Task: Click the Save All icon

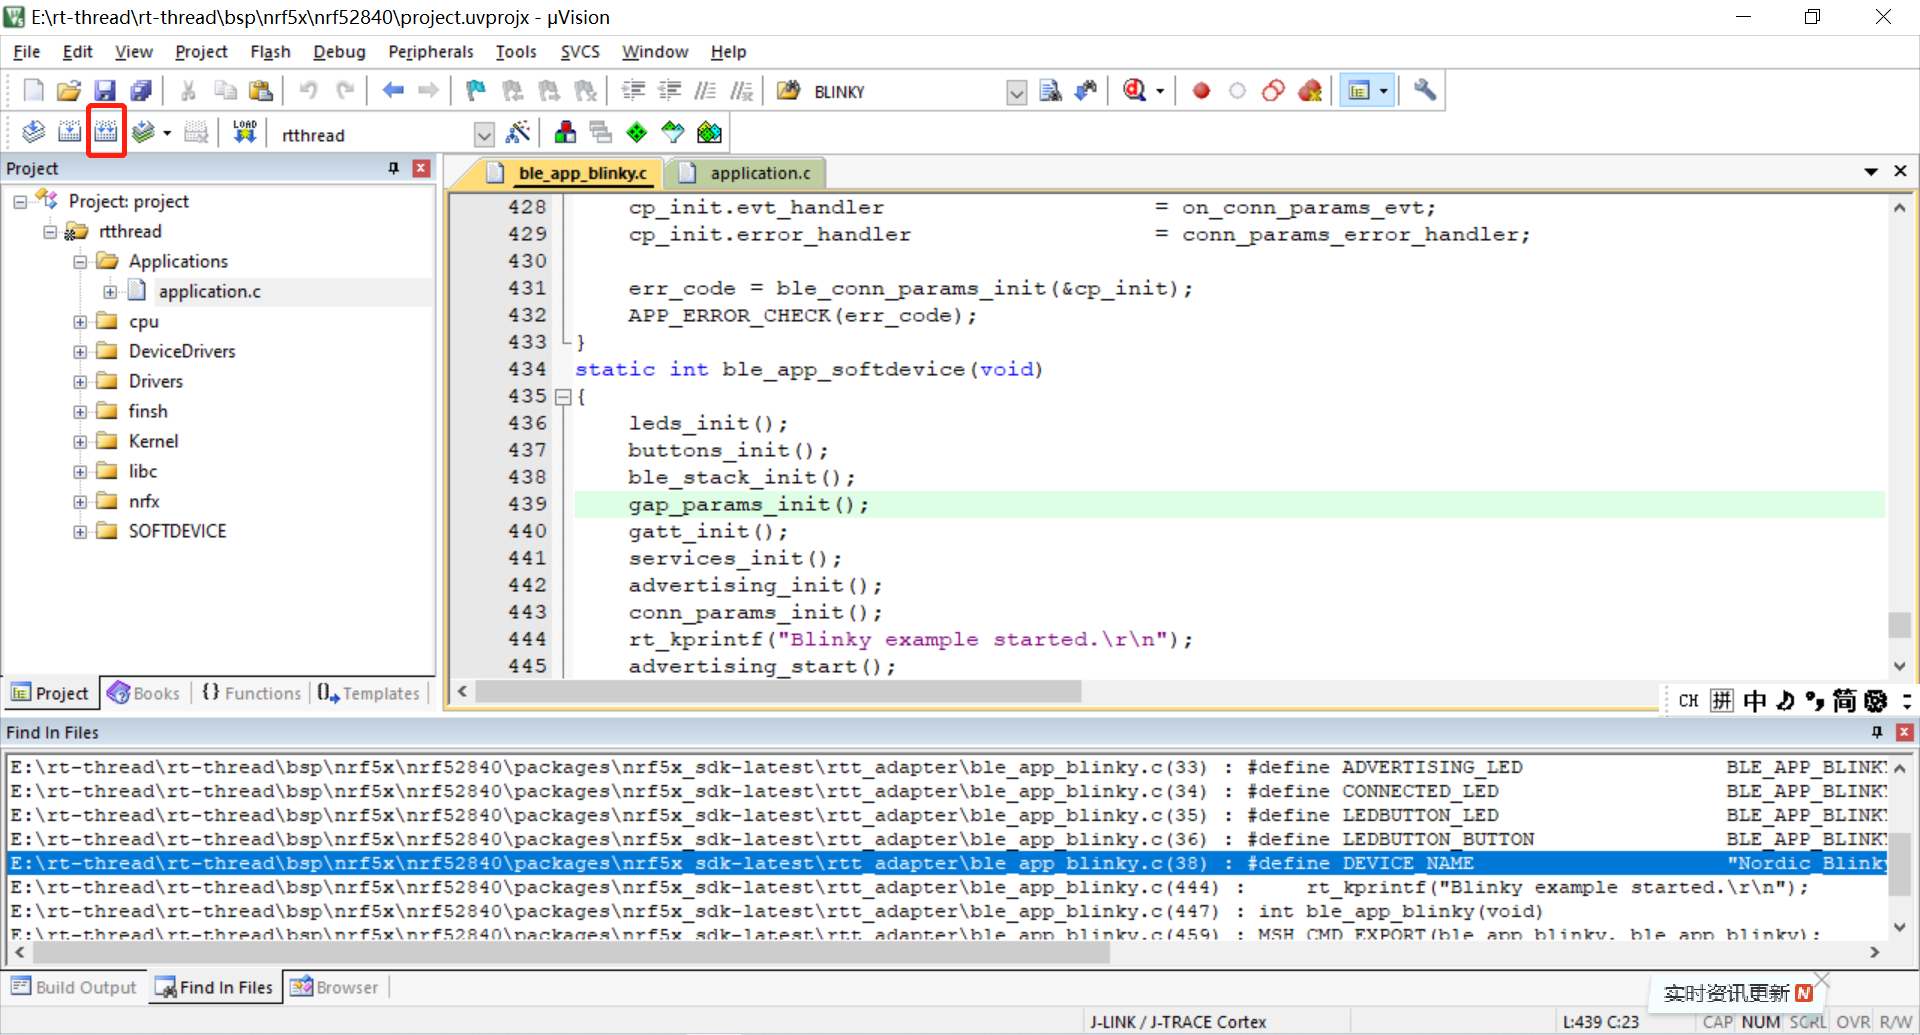Action: pyautogui.click(x=141, y=91)
